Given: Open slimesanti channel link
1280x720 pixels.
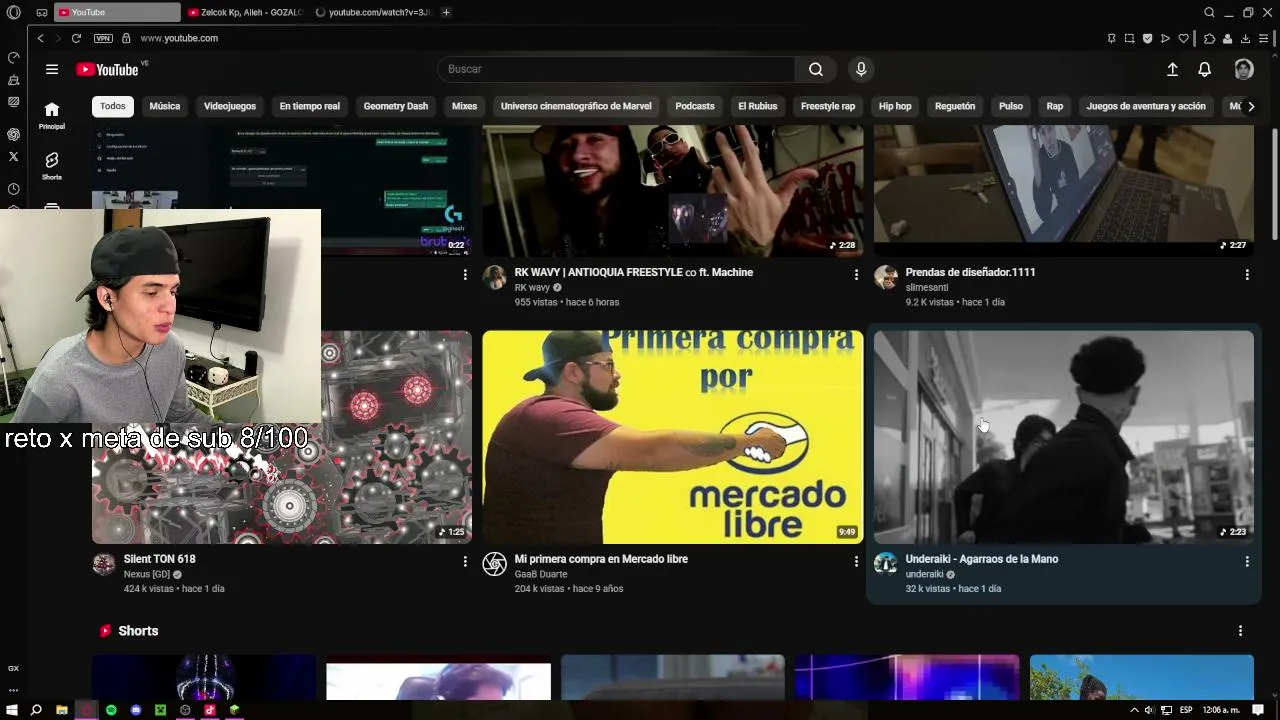Looking at the screenshot, I should [927, 288].
